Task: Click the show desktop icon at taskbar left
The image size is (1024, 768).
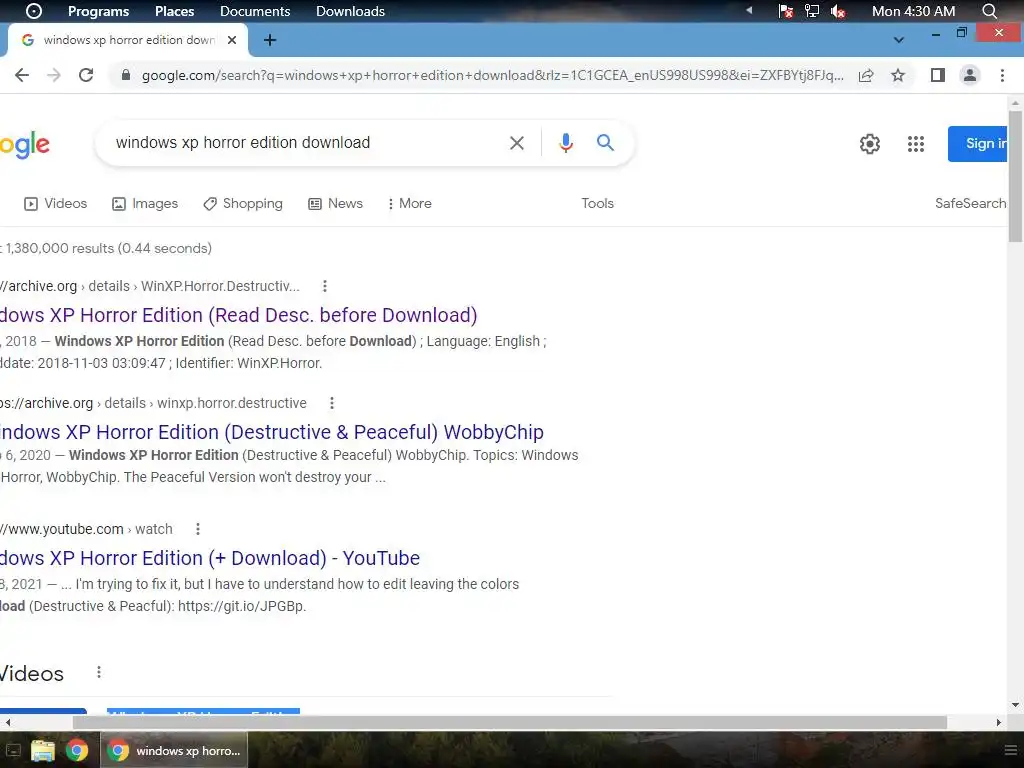Action: (13, 750)
